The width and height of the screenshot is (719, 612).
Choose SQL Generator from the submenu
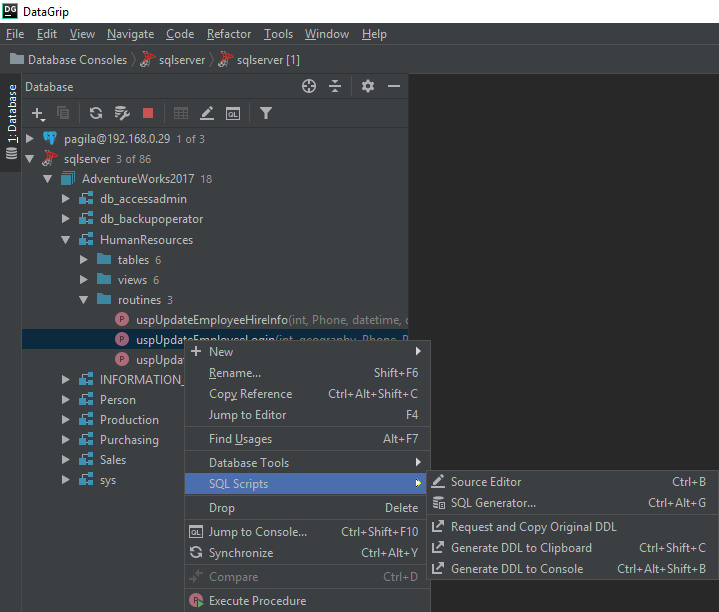pyautogui.click(x=493, y=503)
